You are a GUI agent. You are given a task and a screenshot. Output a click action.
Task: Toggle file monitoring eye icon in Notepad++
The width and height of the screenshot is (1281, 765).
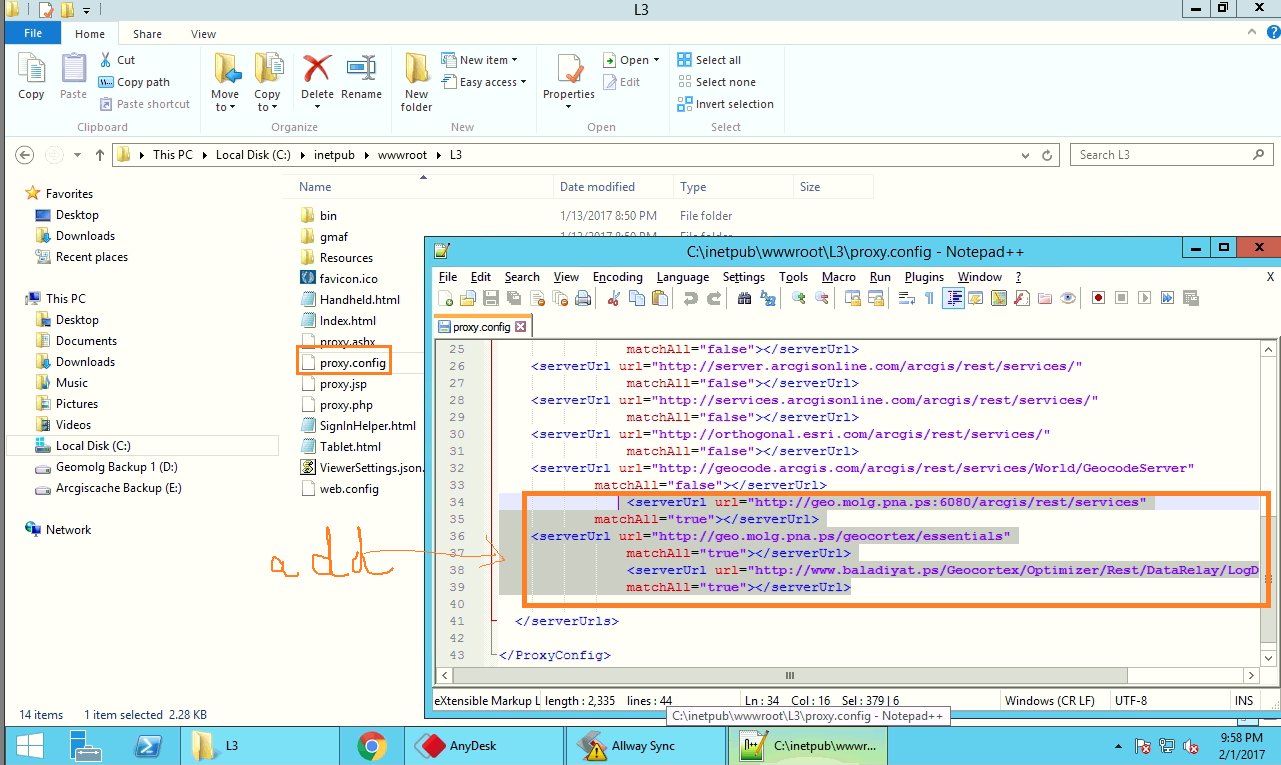1068,298
